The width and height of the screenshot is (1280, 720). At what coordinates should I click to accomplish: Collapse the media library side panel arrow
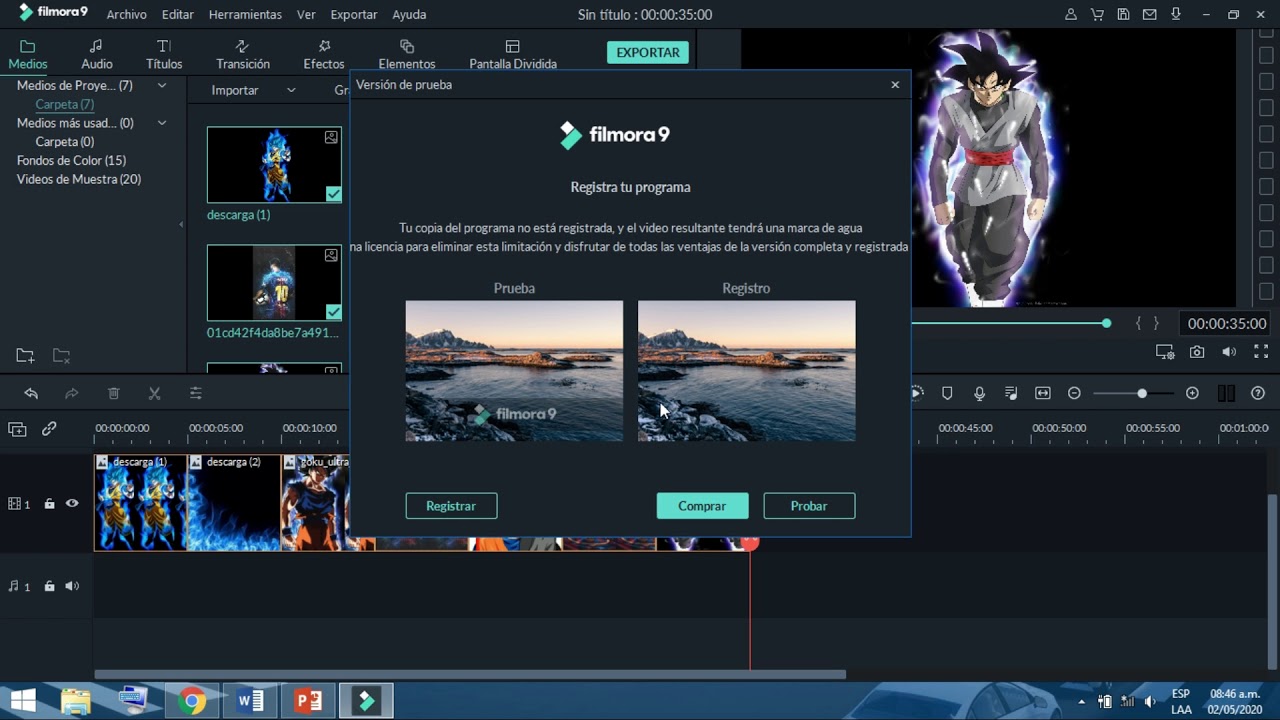click(x=181, y=225)
